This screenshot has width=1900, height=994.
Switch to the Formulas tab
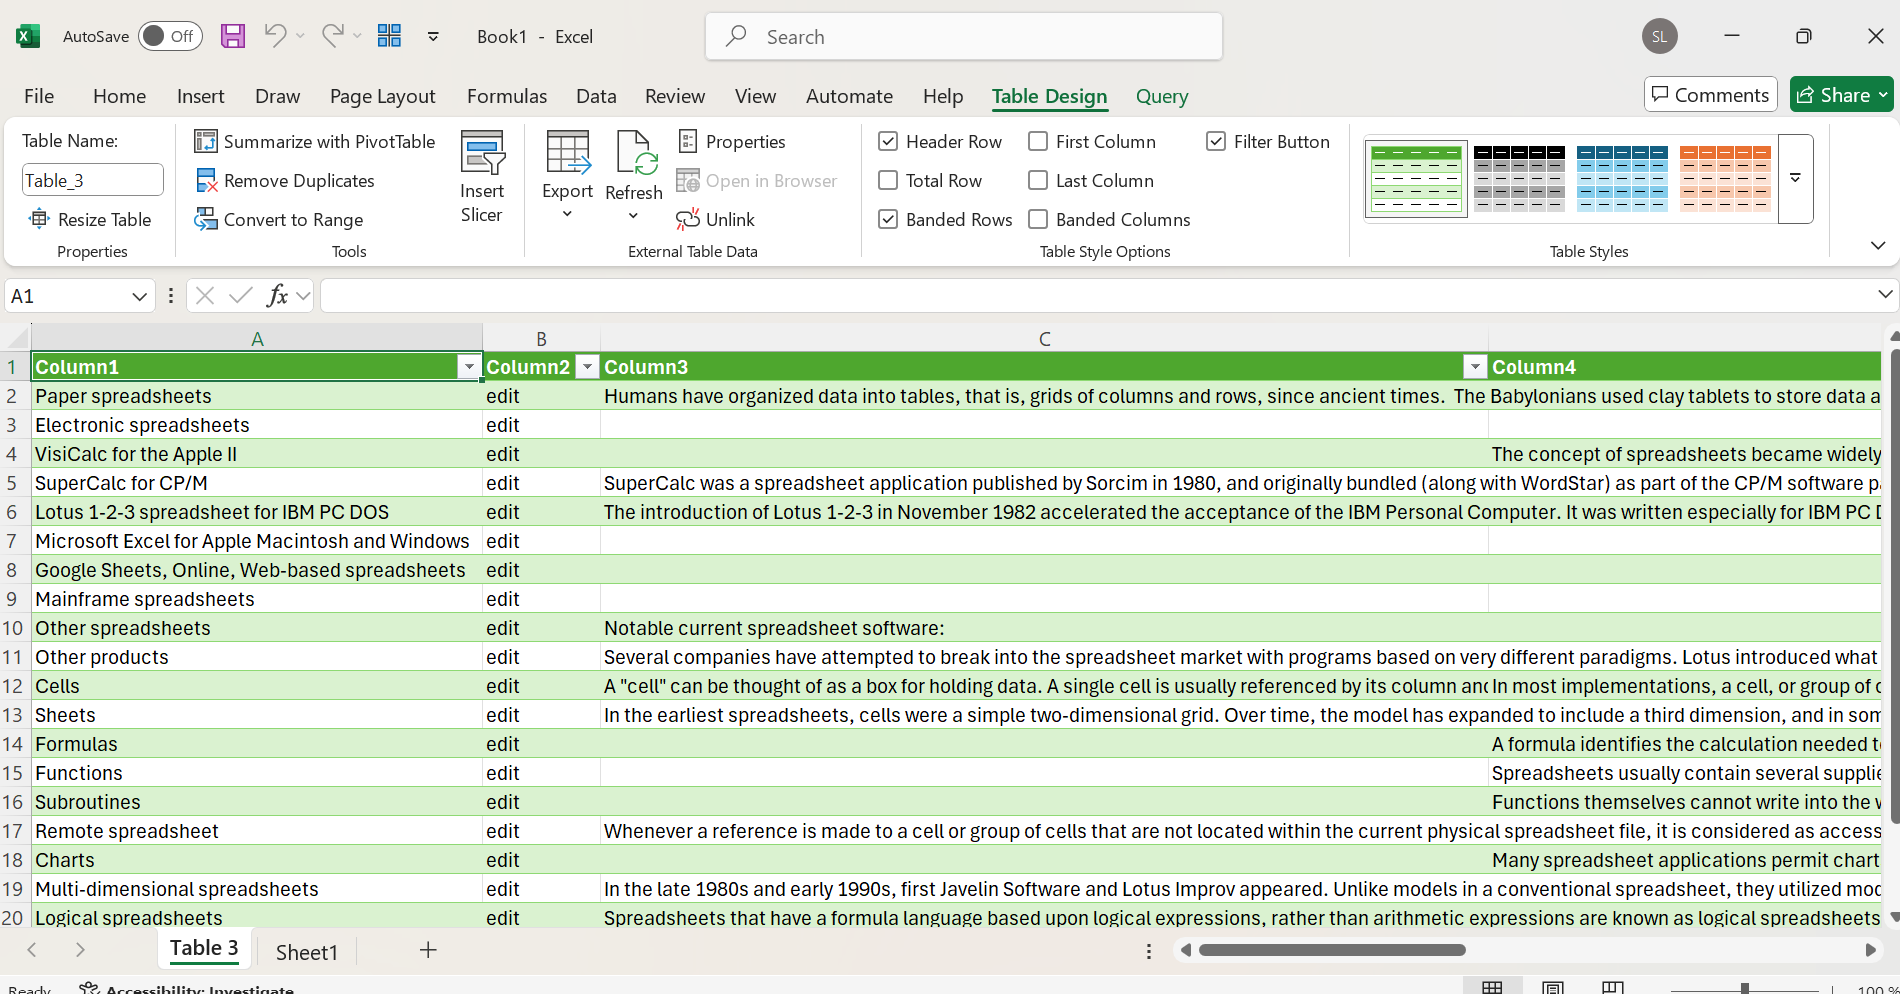click(x=507, y=96)
